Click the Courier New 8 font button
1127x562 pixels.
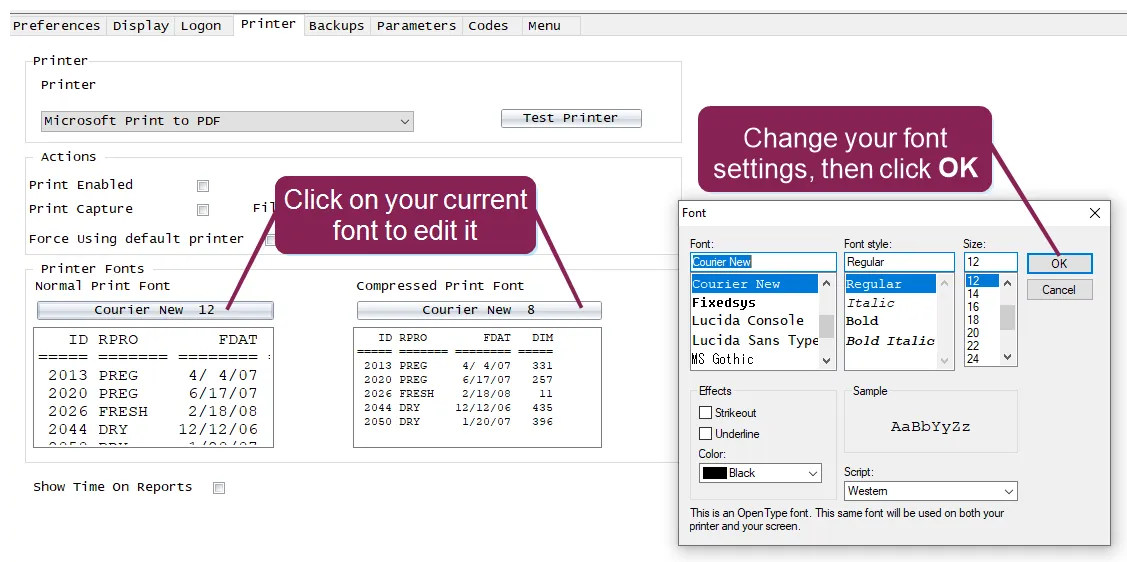click(x=479, y=310)
